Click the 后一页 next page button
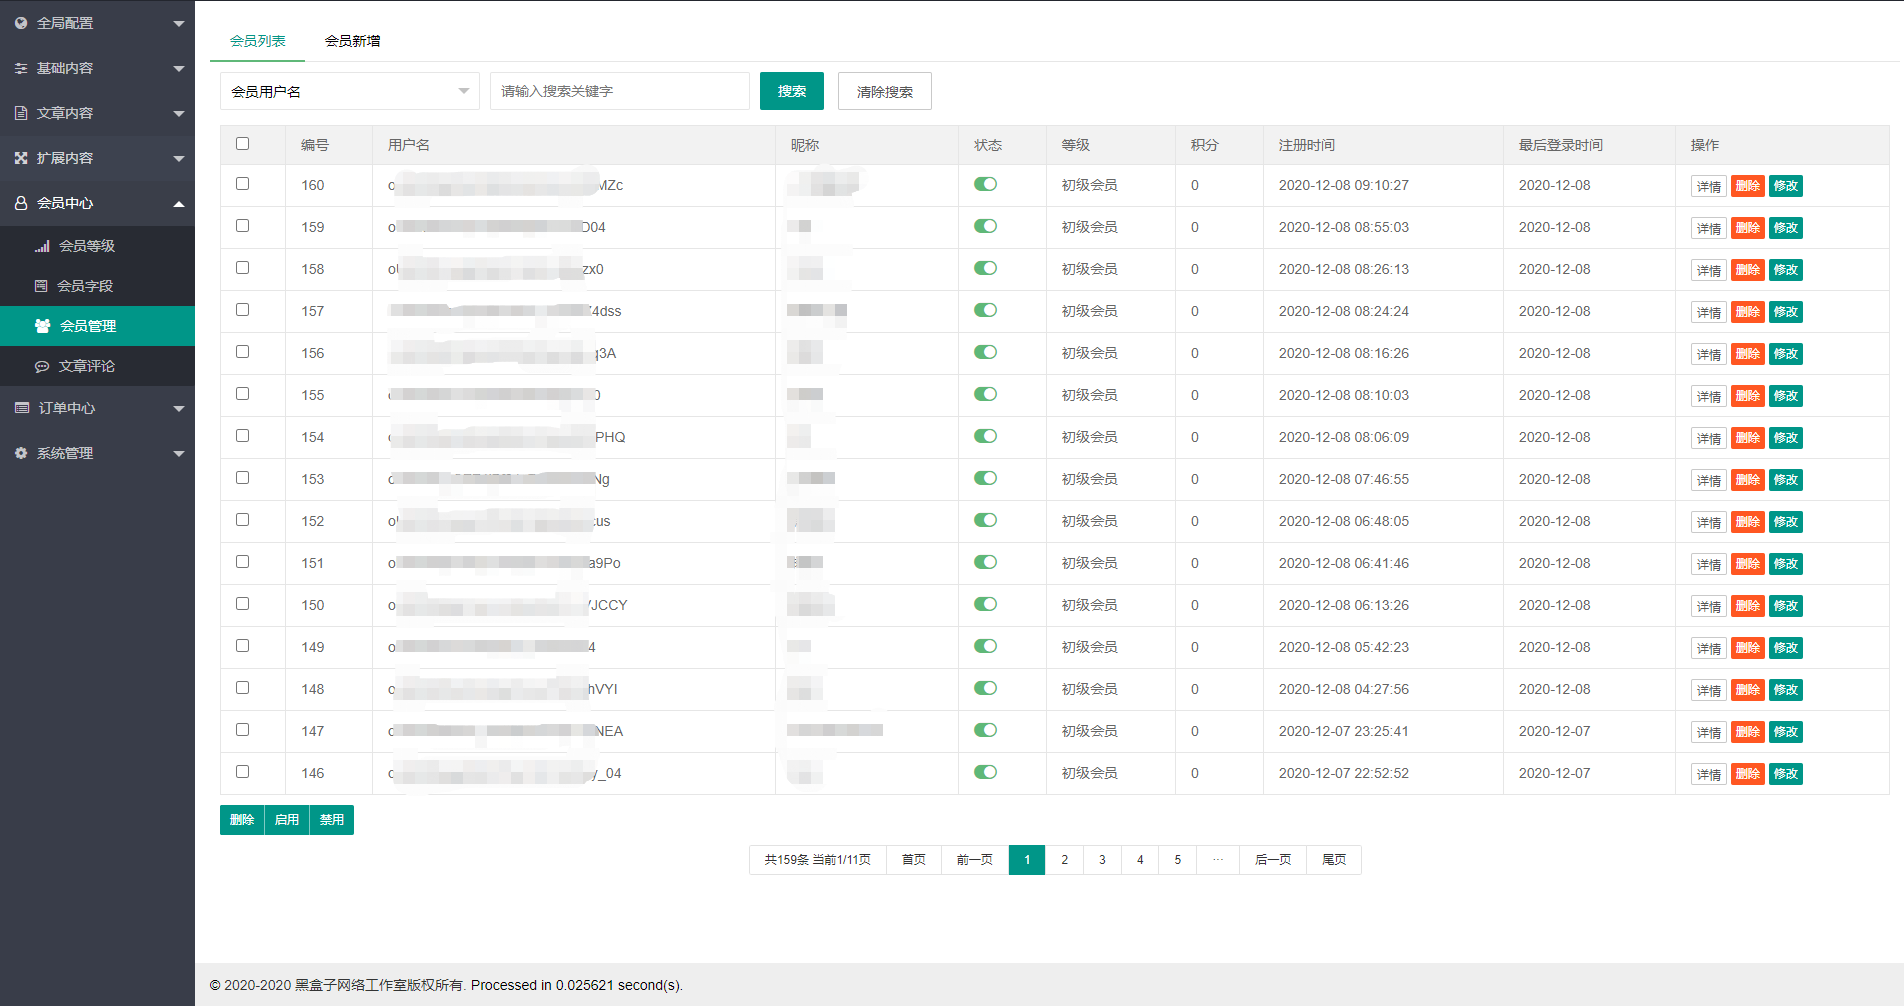This screenshot has width=1904, height=1006. pyautogui.click(x=1273, y=860)
